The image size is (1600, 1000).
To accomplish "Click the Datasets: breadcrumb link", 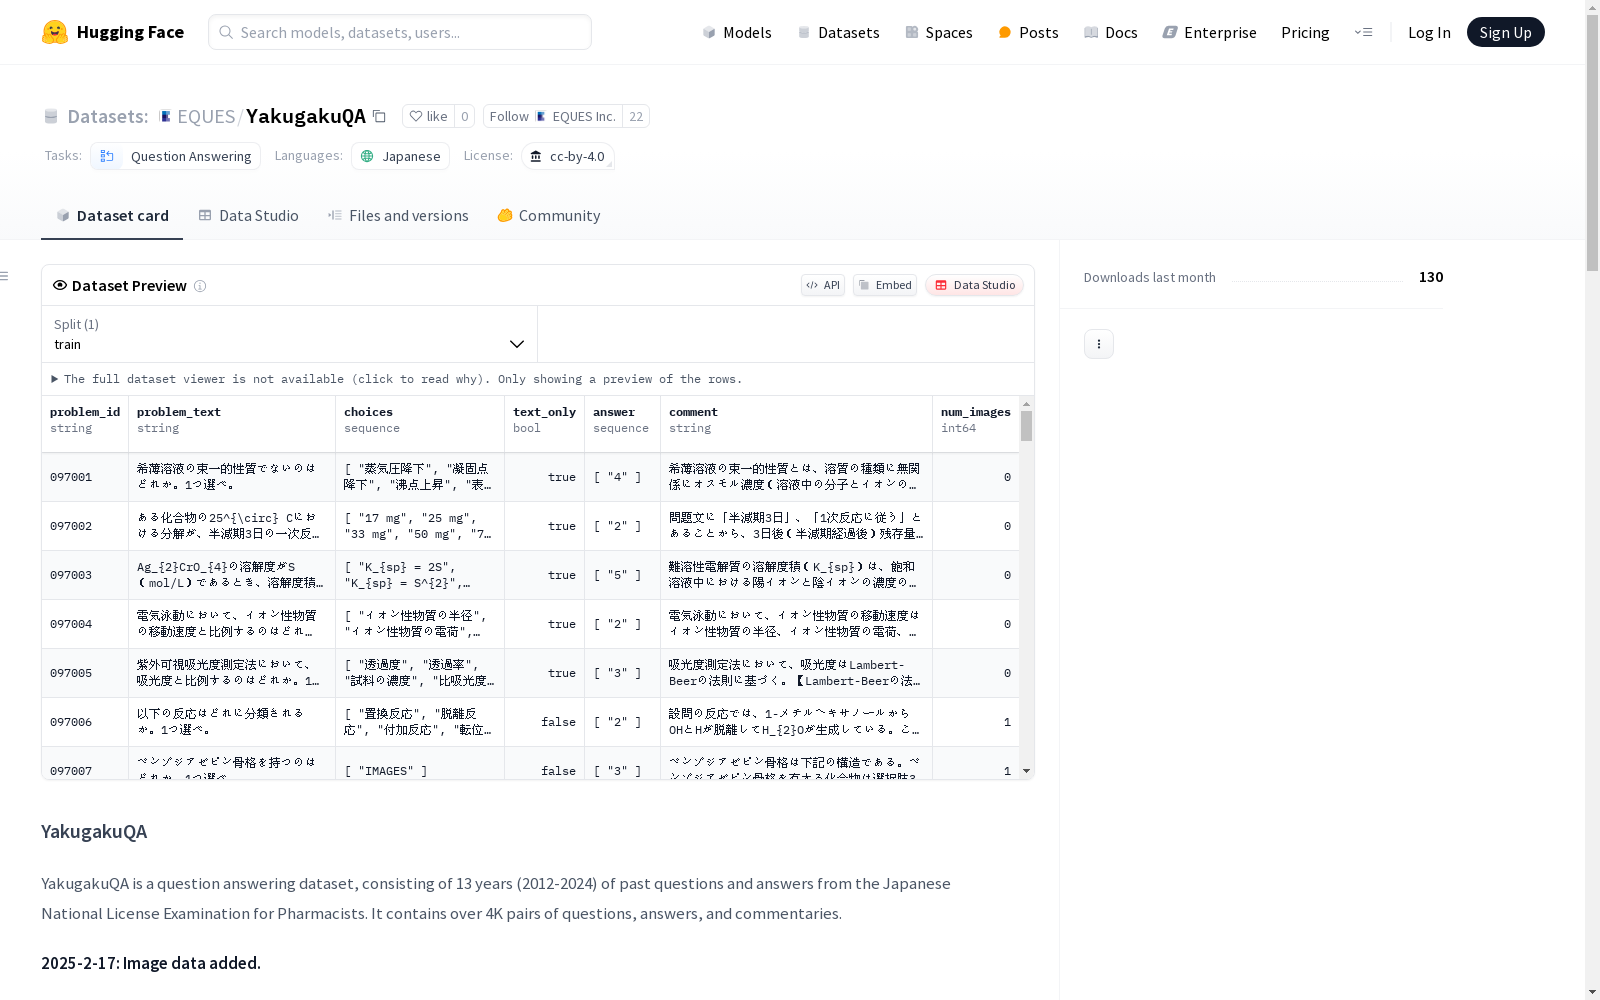I will pyautogui.click(x=107, y=116).
